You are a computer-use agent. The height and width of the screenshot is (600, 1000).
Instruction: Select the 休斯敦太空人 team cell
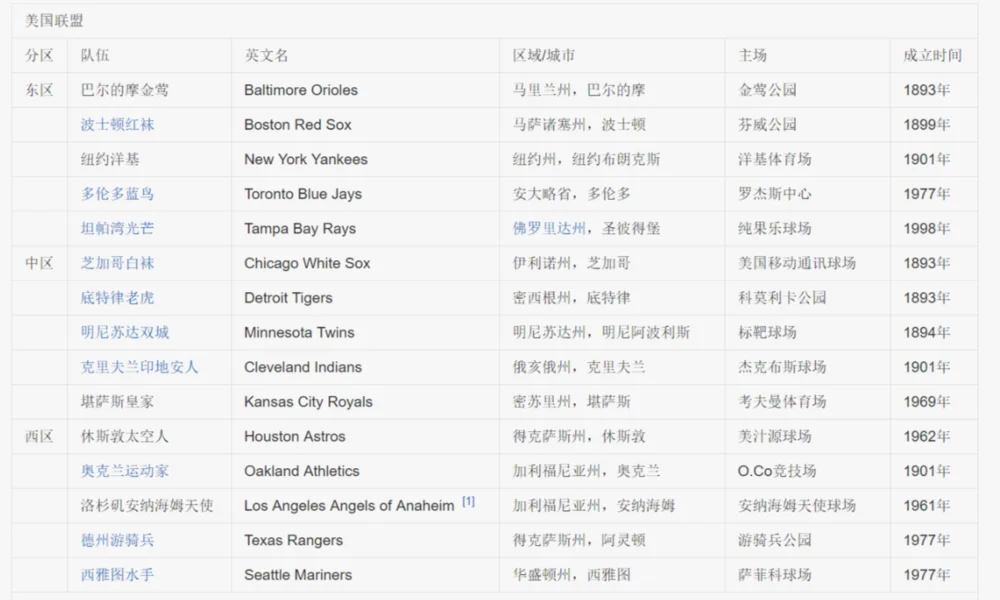click(x=125, y=436)
